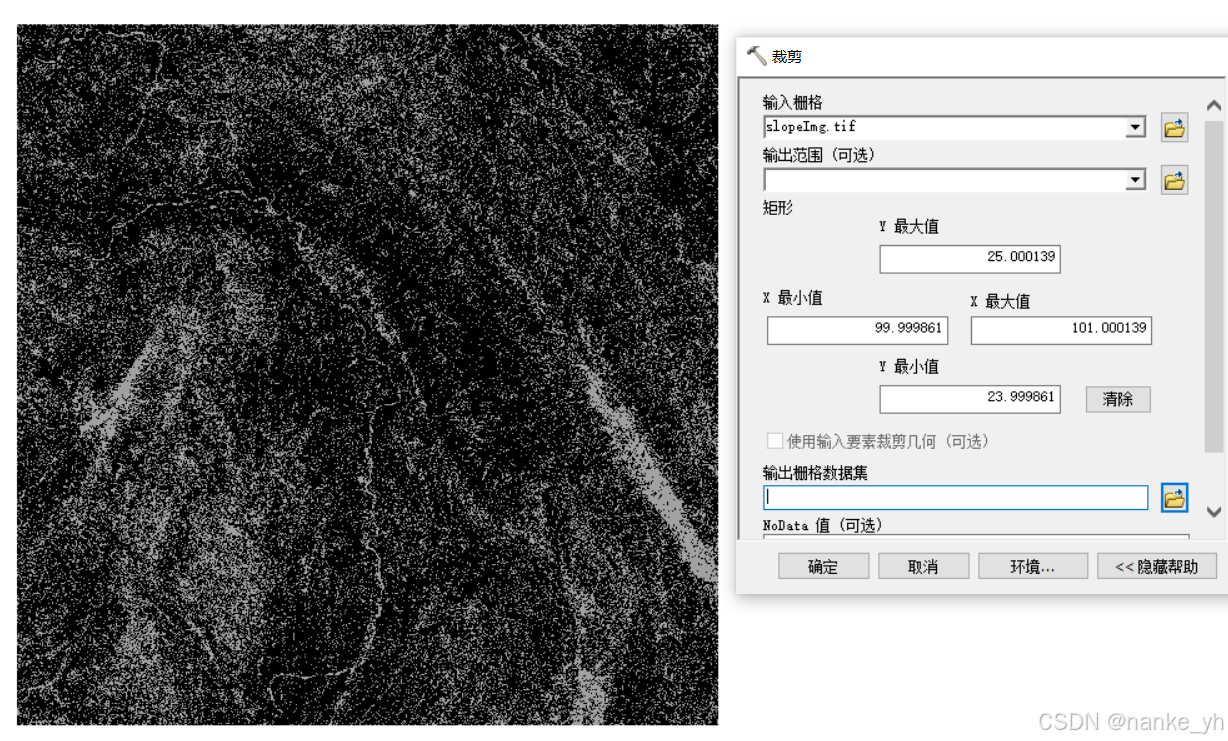Click the 输出栅格数据集 label

[815, 473]
